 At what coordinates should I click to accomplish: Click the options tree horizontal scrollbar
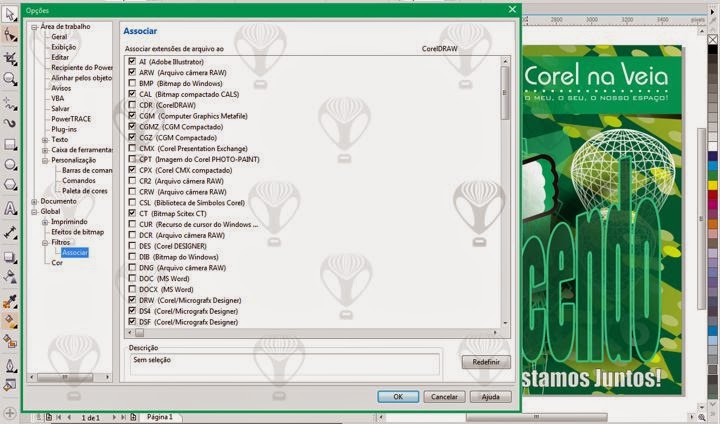[x=70, y=377]
